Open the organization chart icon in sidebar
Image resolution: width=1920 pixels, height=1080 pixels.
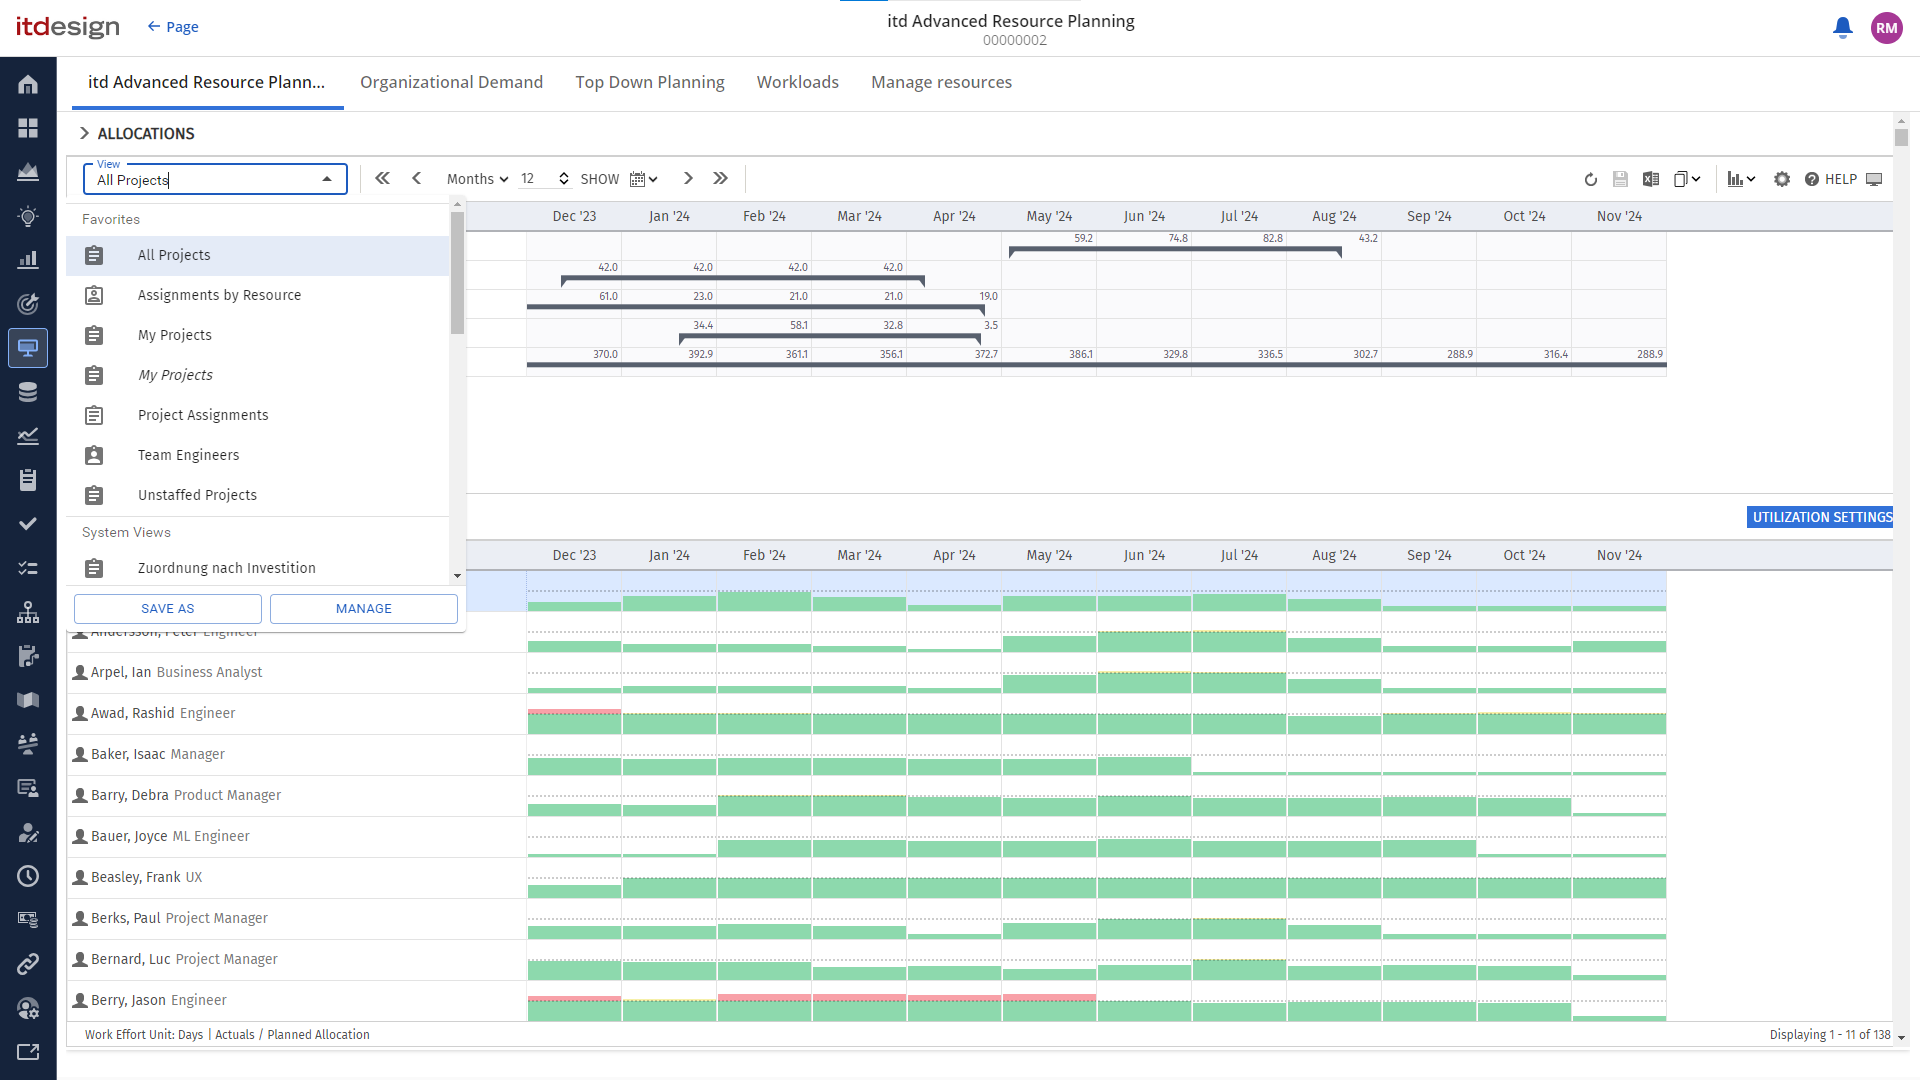click(x=28, y=612)
